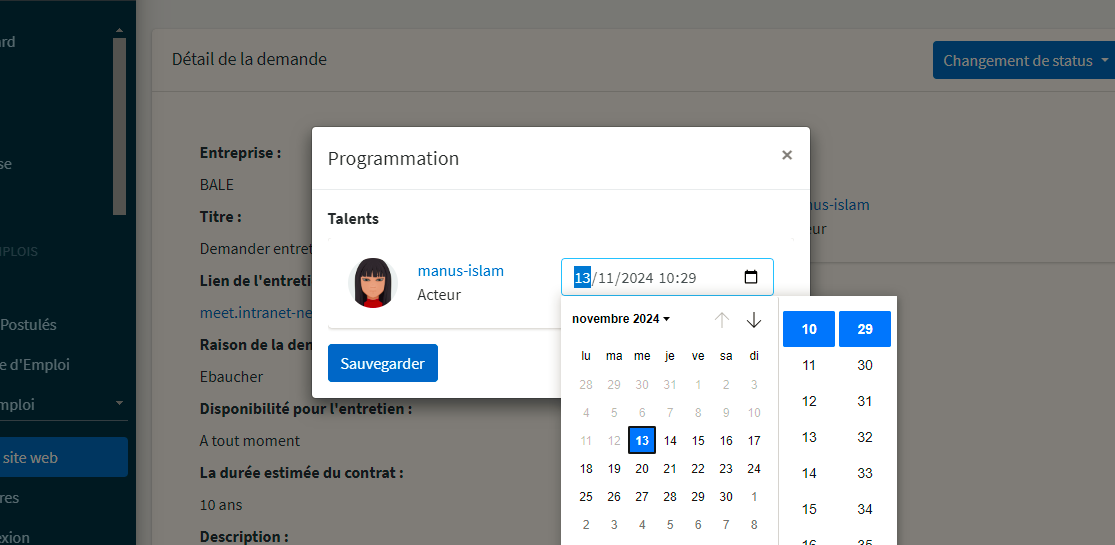Screen dimensions: 1115x545
Task: Select hour 13 in the time column
Action: 809,437
